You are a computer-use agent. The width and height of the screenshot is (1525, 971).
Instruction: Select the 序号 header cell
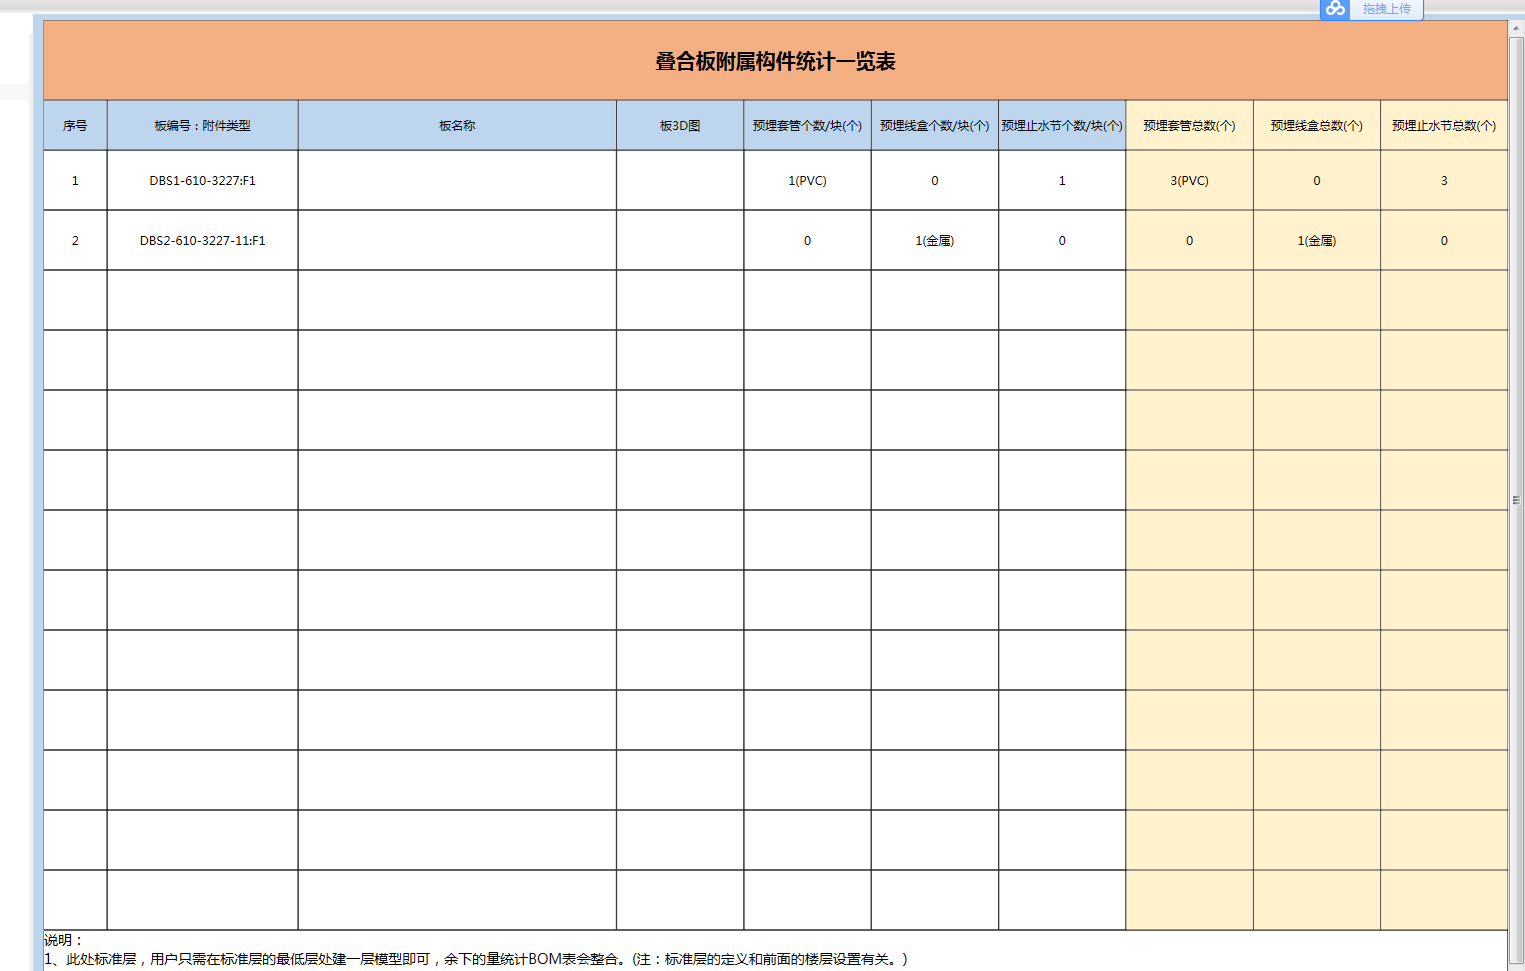75,125
